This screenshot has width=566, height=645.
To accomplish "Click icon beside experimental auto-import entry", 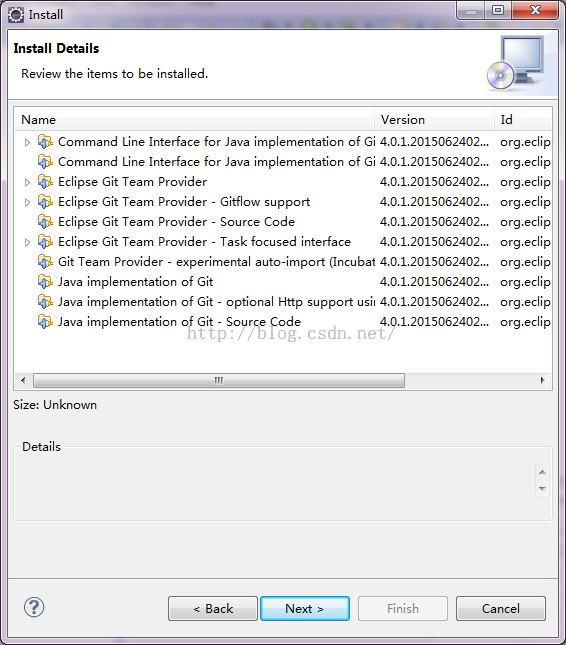I will click(x=45, y=262).
